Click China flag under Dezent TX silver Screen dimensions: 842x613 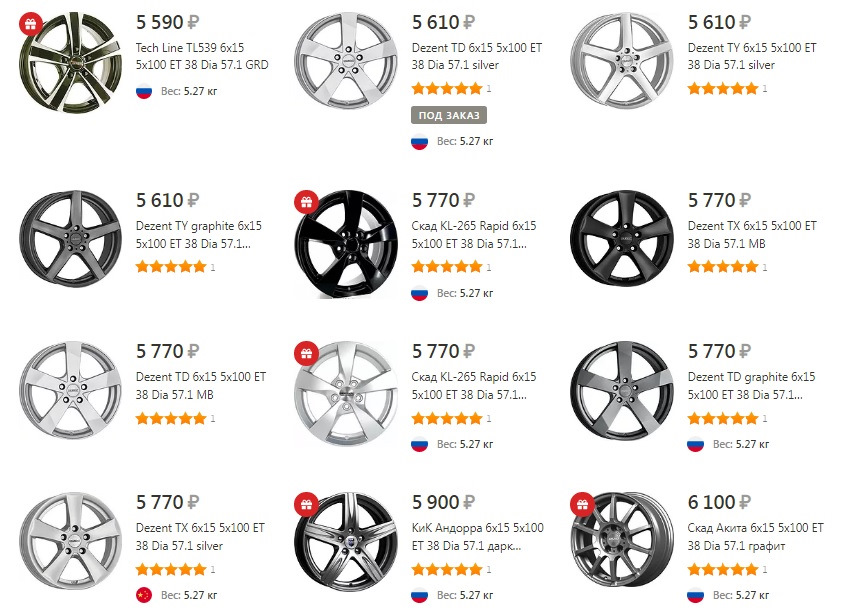pyautogui.click(x=144, y=596)
